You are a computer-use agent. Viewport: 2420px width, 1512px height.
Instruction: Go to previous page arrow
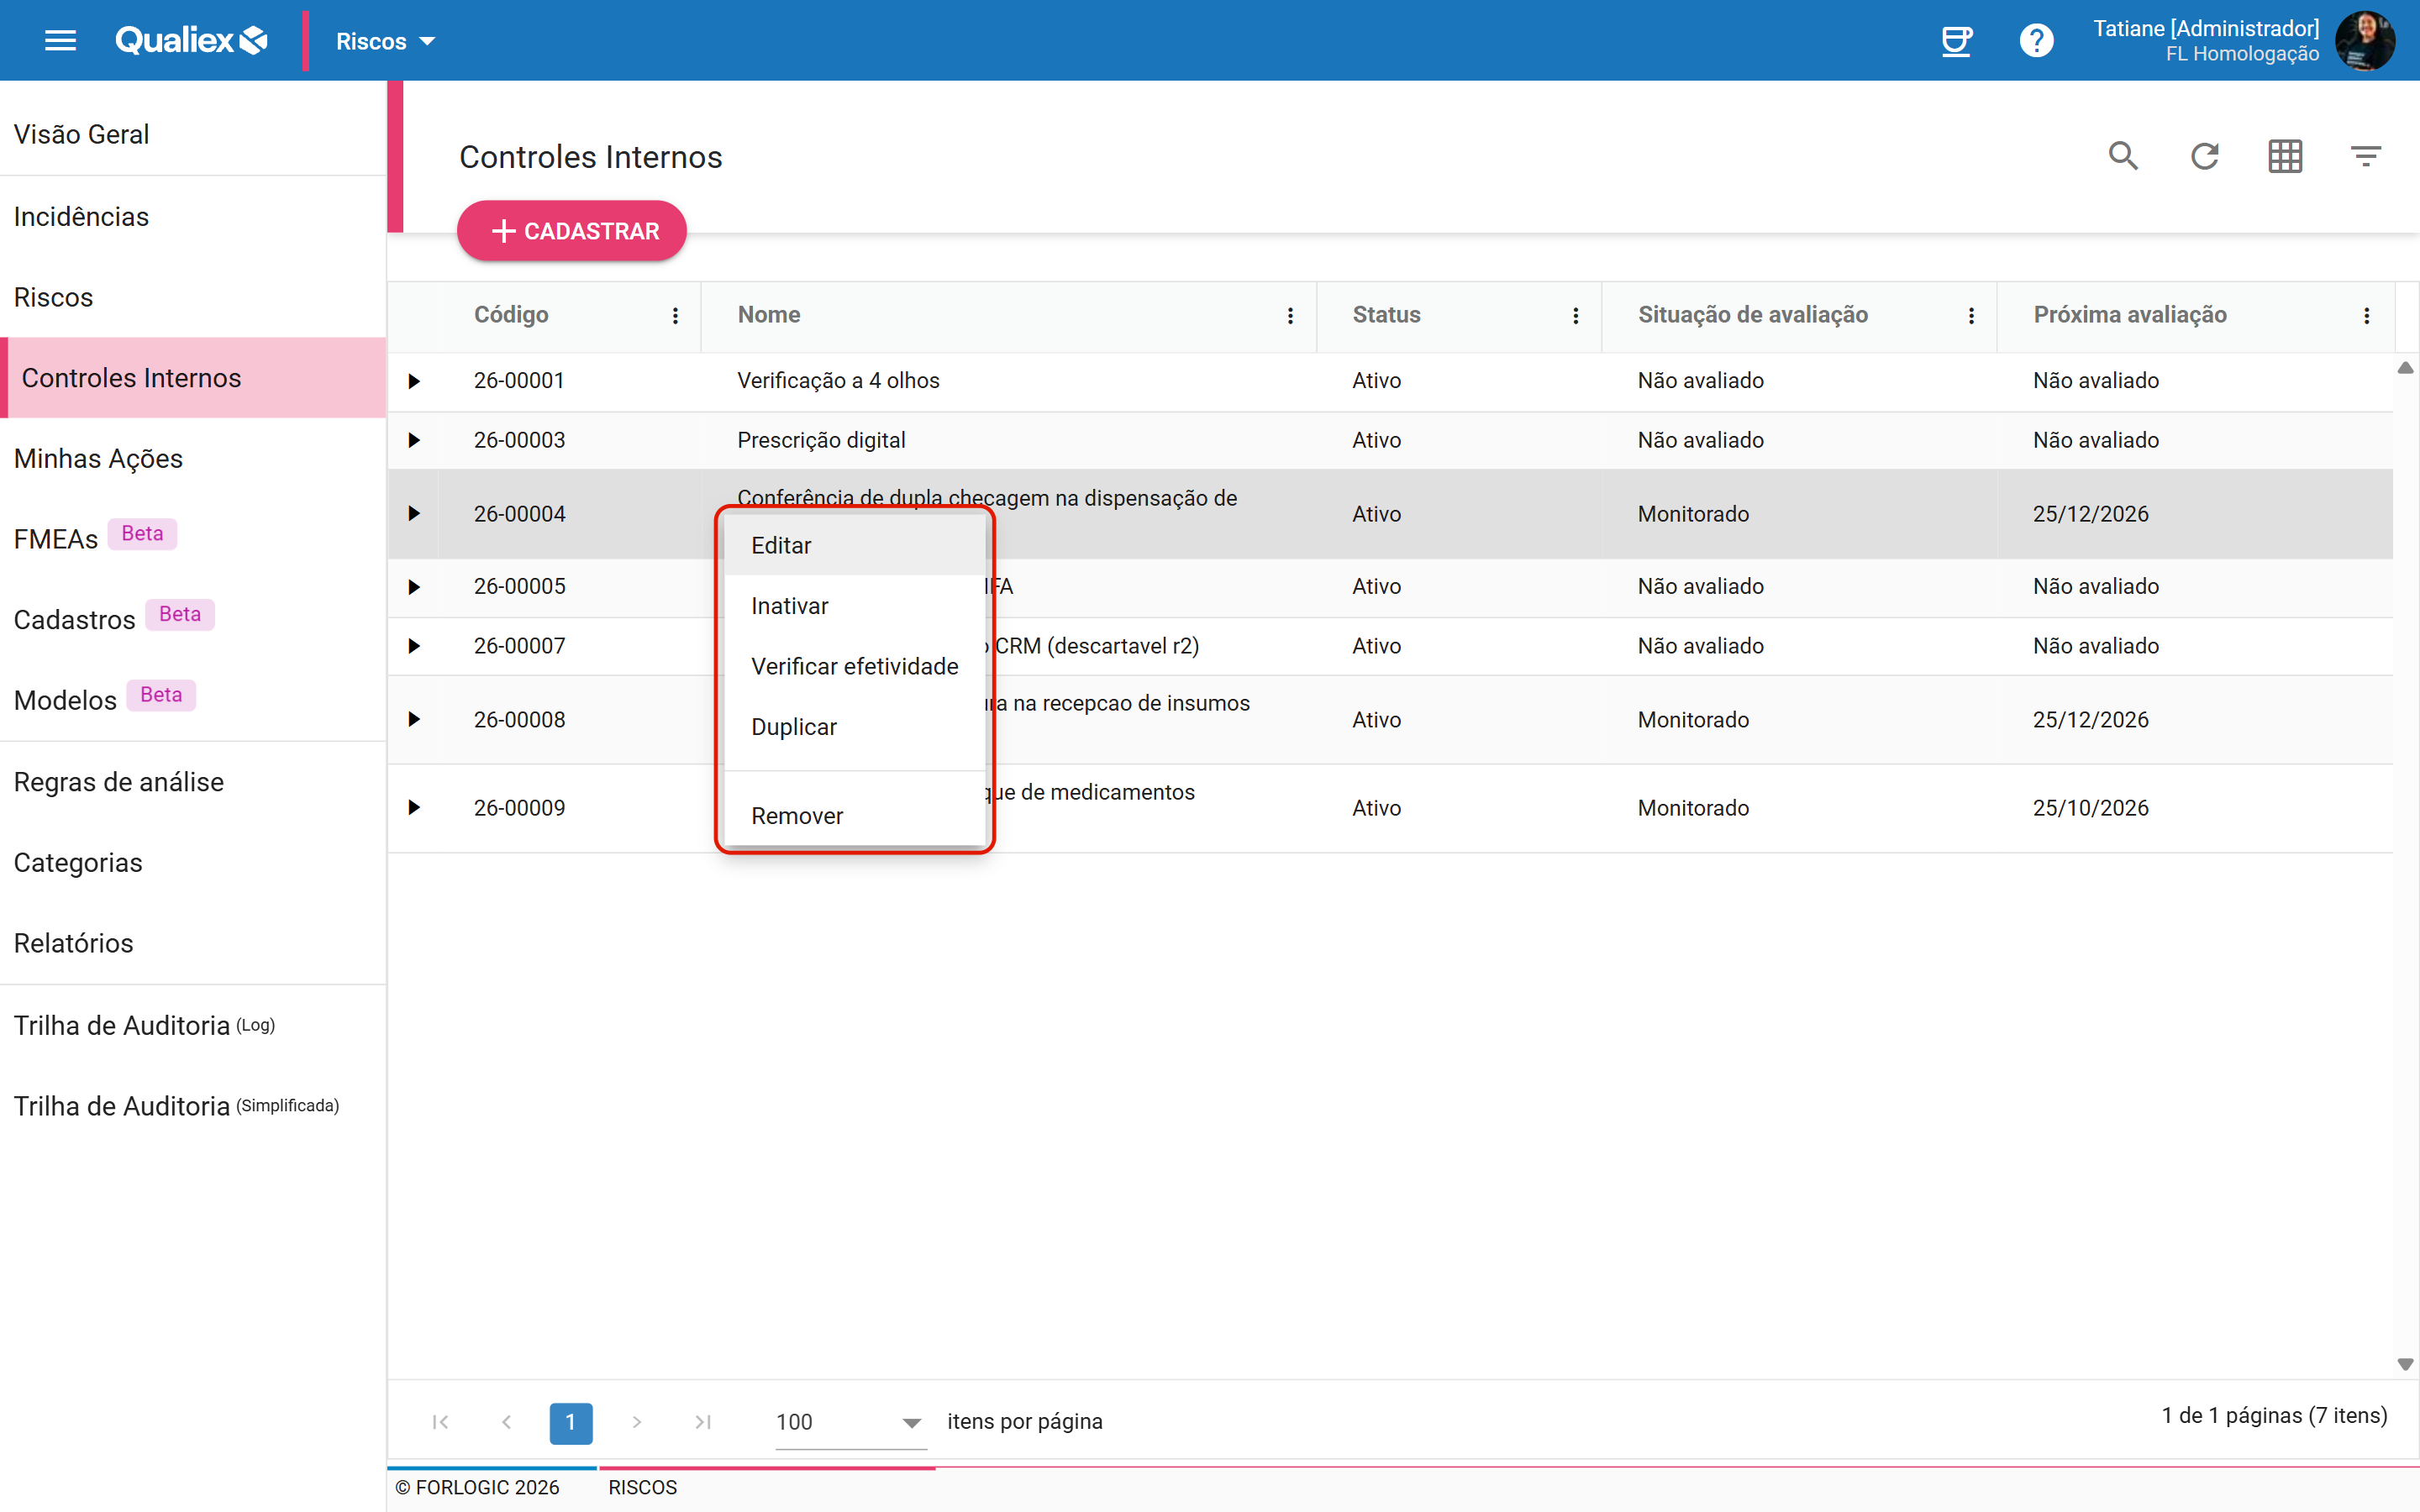[x=507, y=1422]
